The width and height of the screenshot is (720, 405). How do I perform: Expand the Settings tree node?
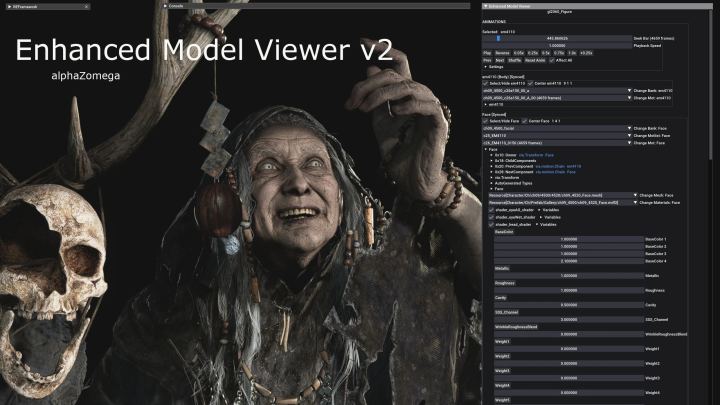(486, 67)
